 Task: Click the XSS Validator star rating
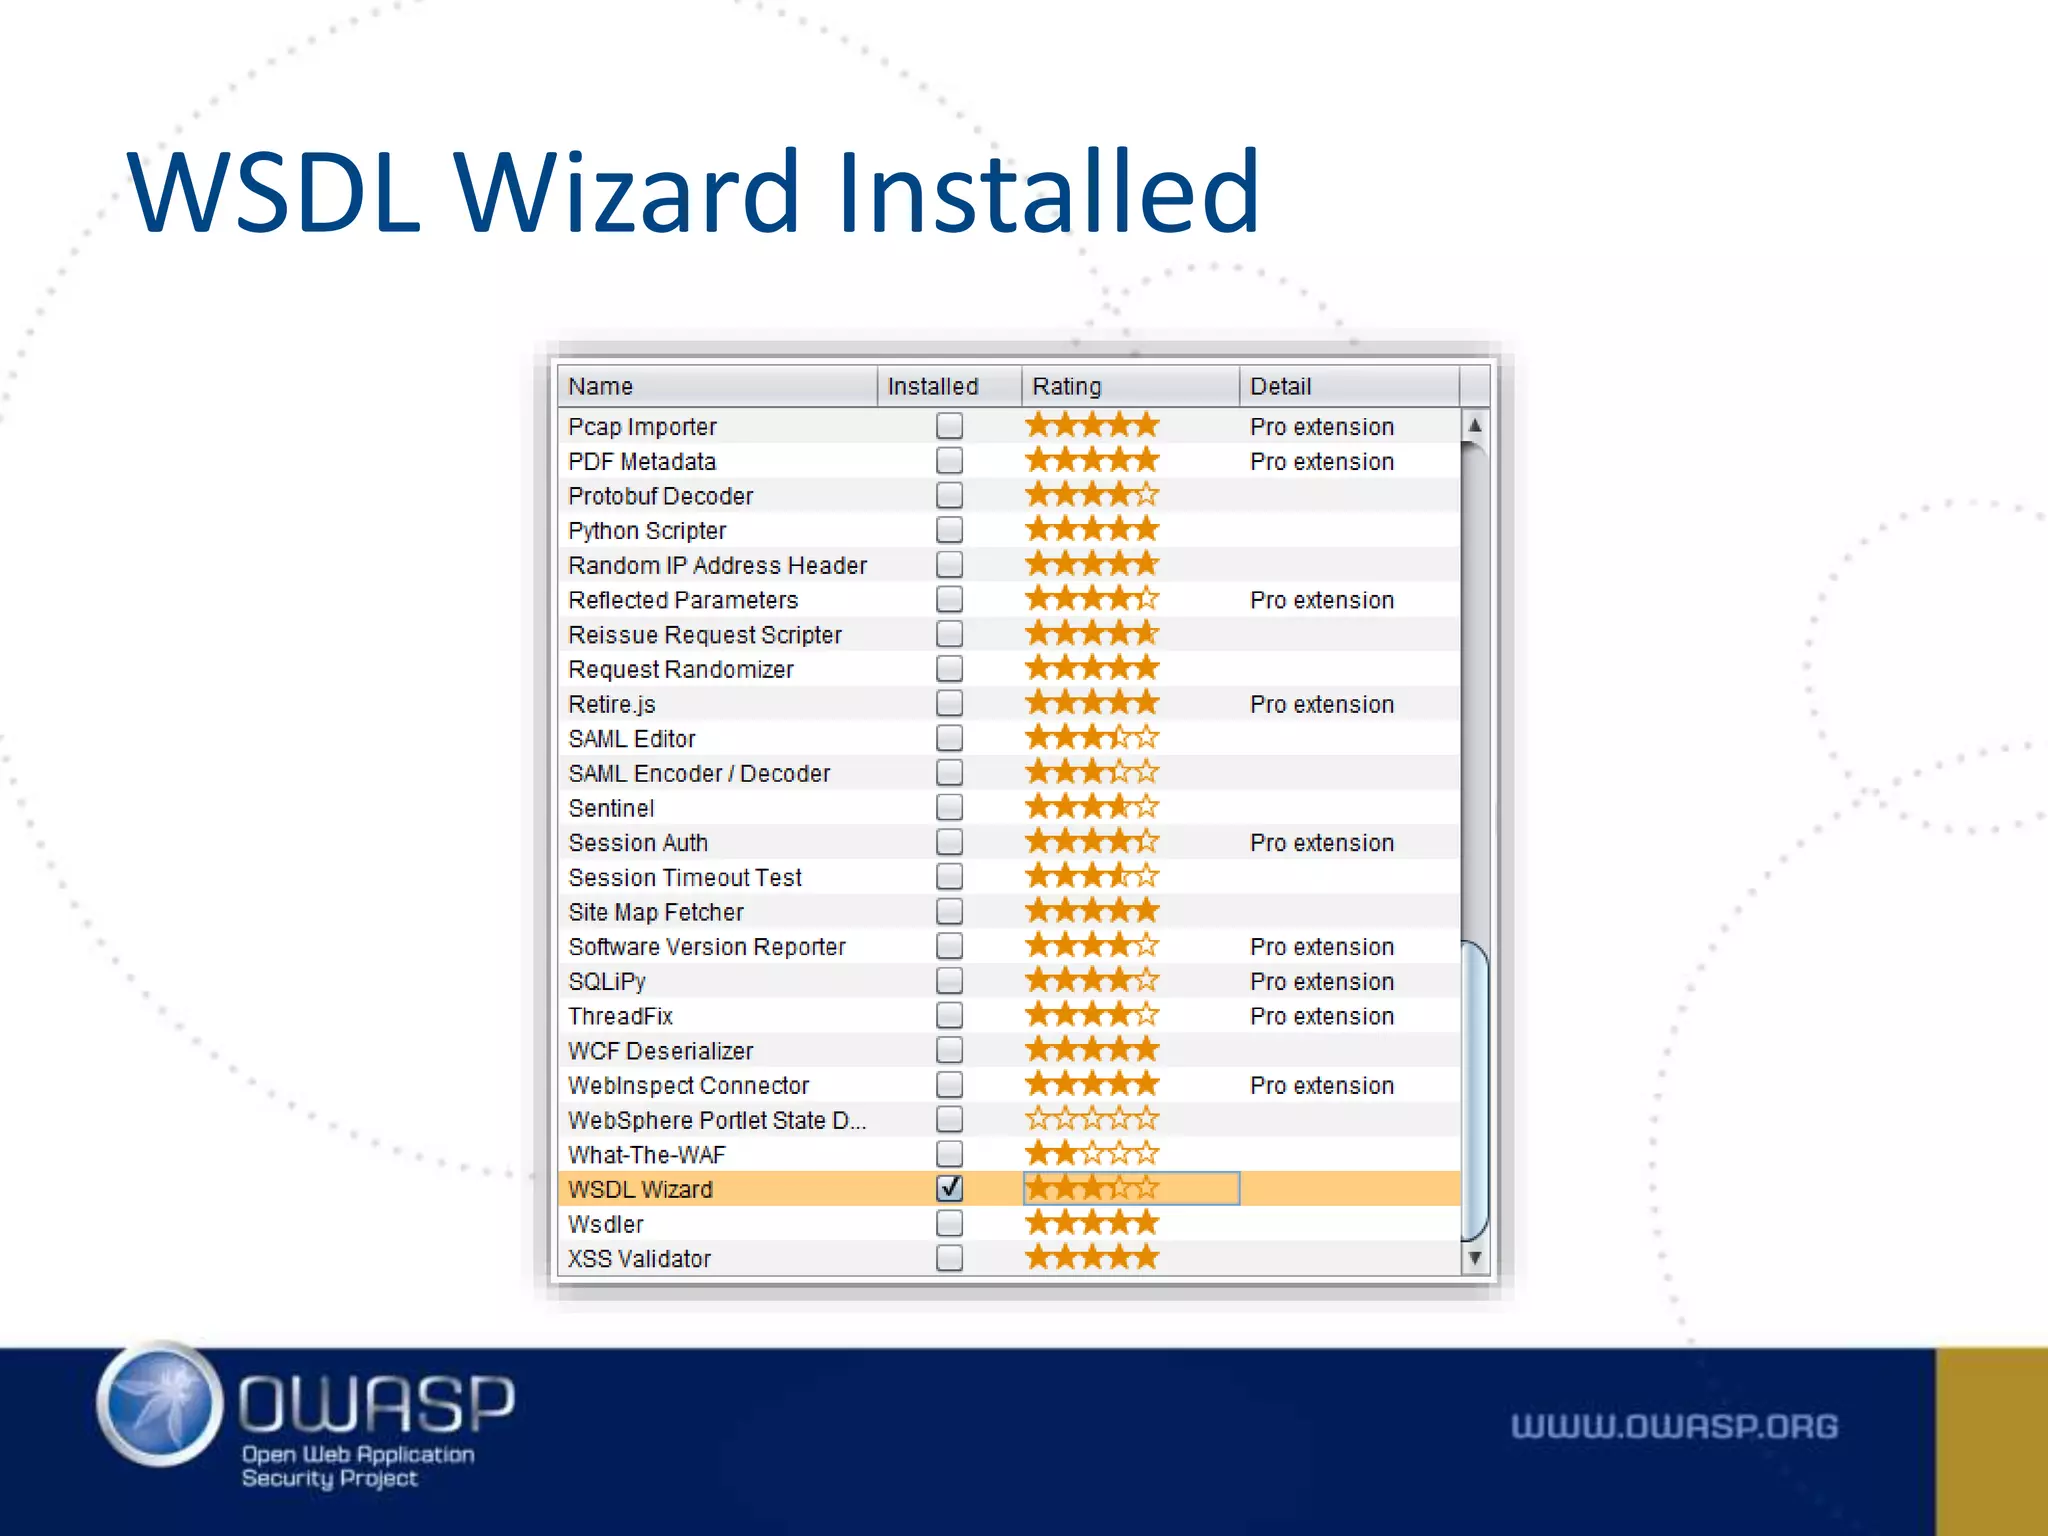(1092, 1258)
